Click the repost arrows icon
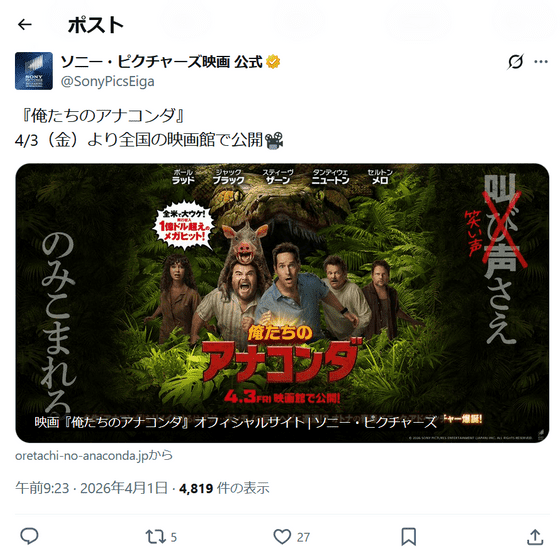Viewport: 560px width, 555px height. point(155,536)
